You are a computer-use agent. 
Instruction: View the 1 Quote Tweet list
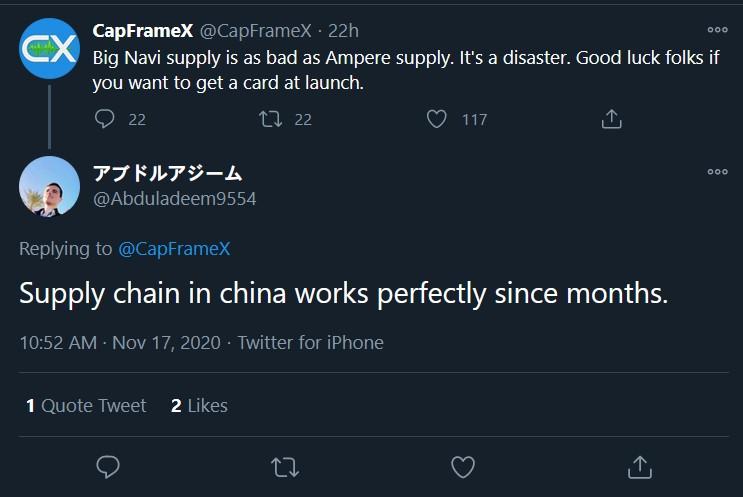pyautogui.click(x=86, y=405)
